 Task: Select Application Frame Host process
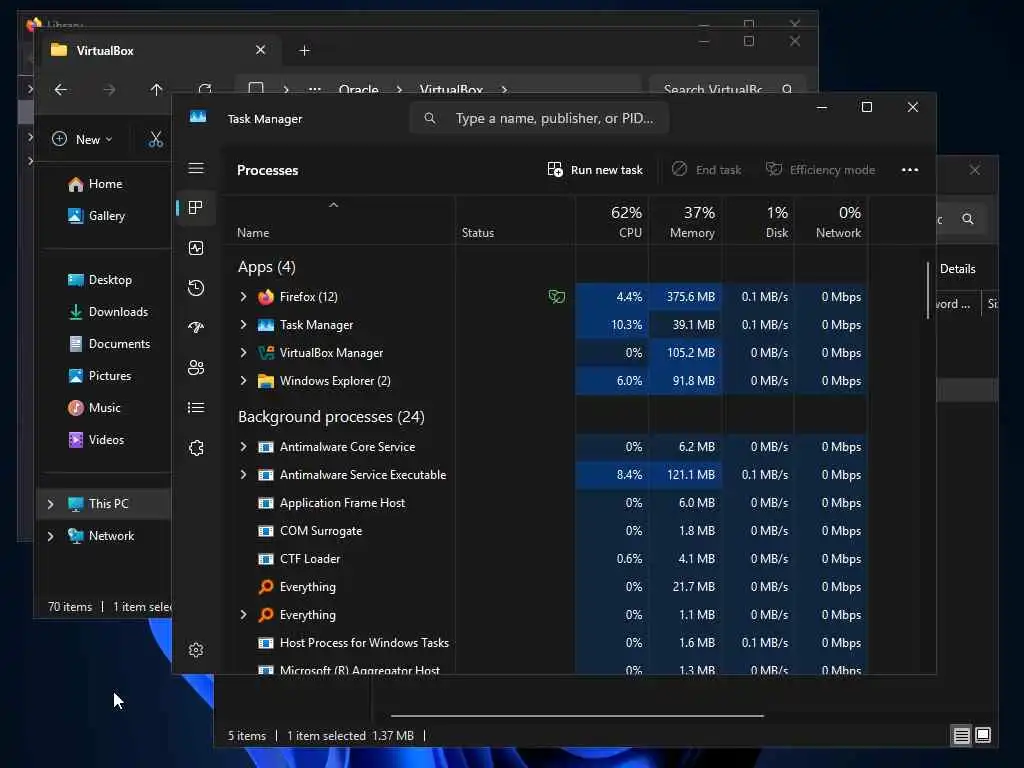(342, 503)
